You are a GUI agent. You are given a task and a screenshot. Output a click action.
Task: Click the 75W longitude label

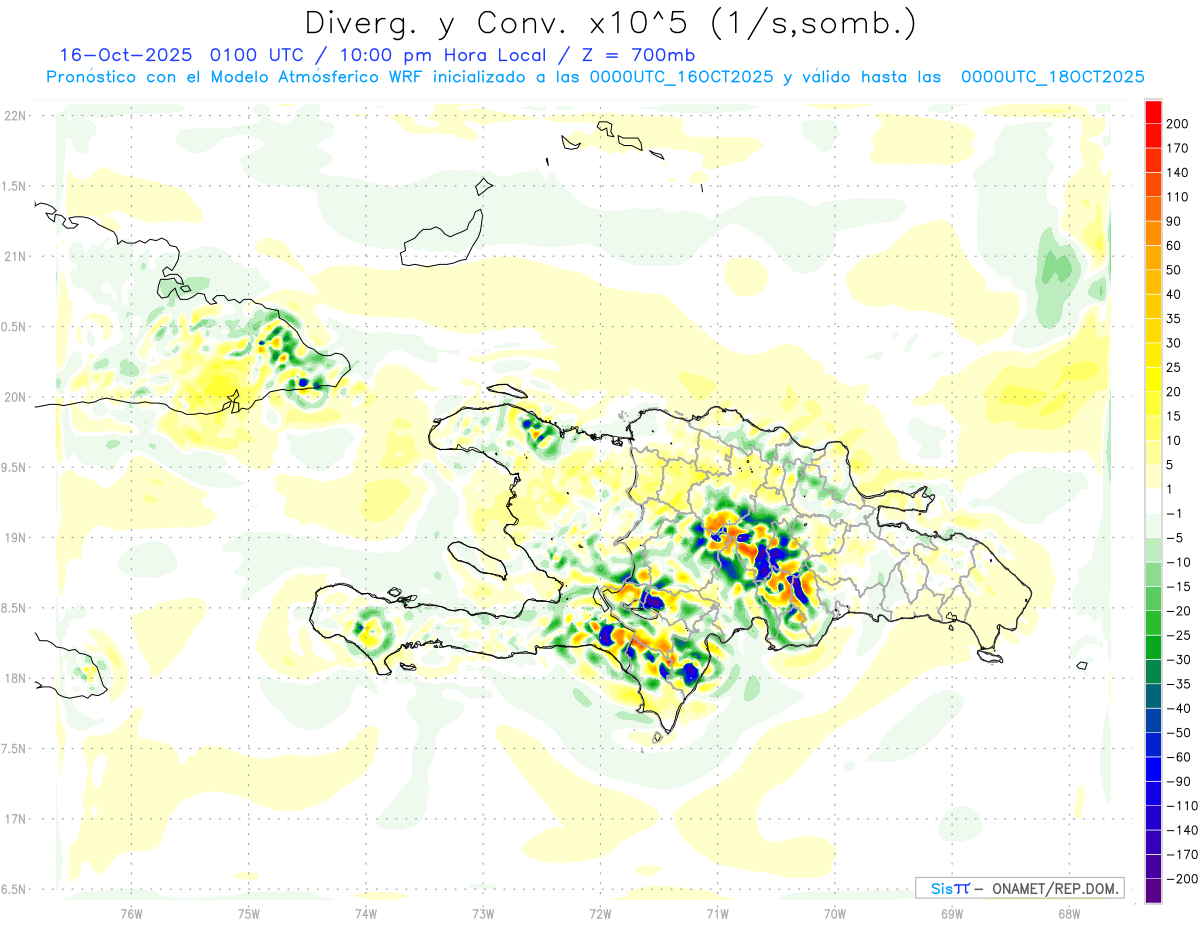[248, 914]
